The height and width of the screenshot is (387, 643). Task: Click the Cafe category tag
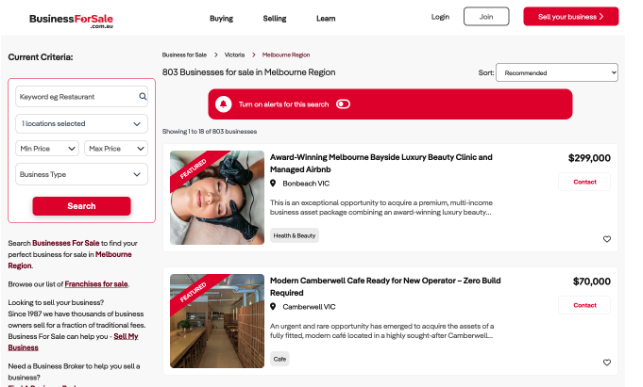click(280, 359)
